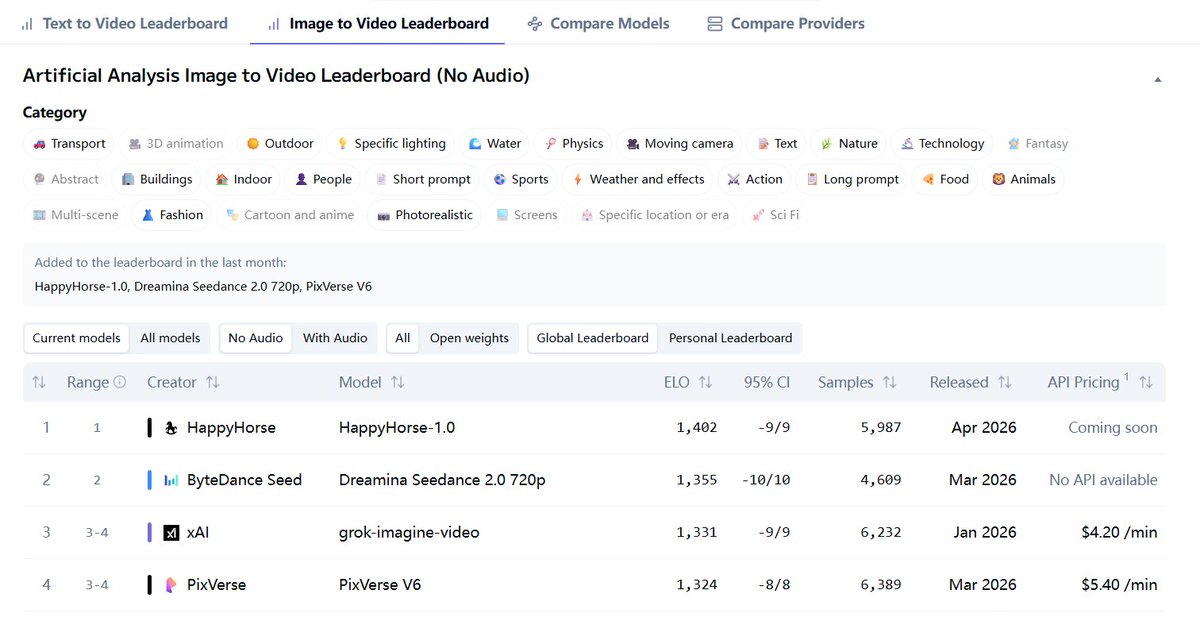
Task: Filter by the Animals category
Action: coord(1024,179)
